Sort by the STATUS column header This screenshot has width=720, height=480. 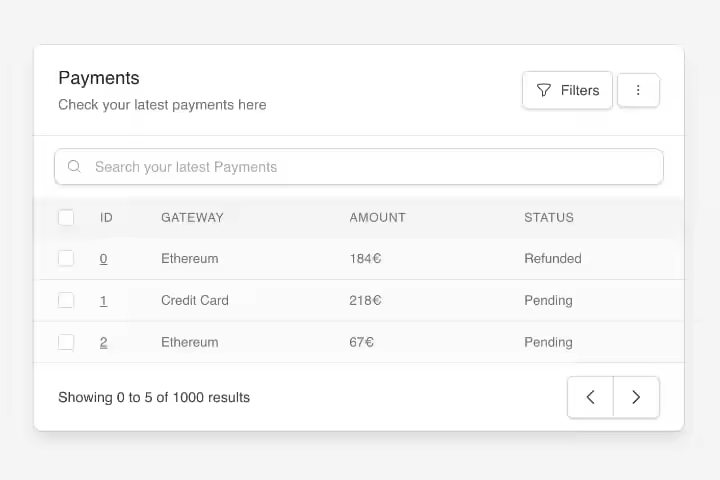(x=549, y=217)
